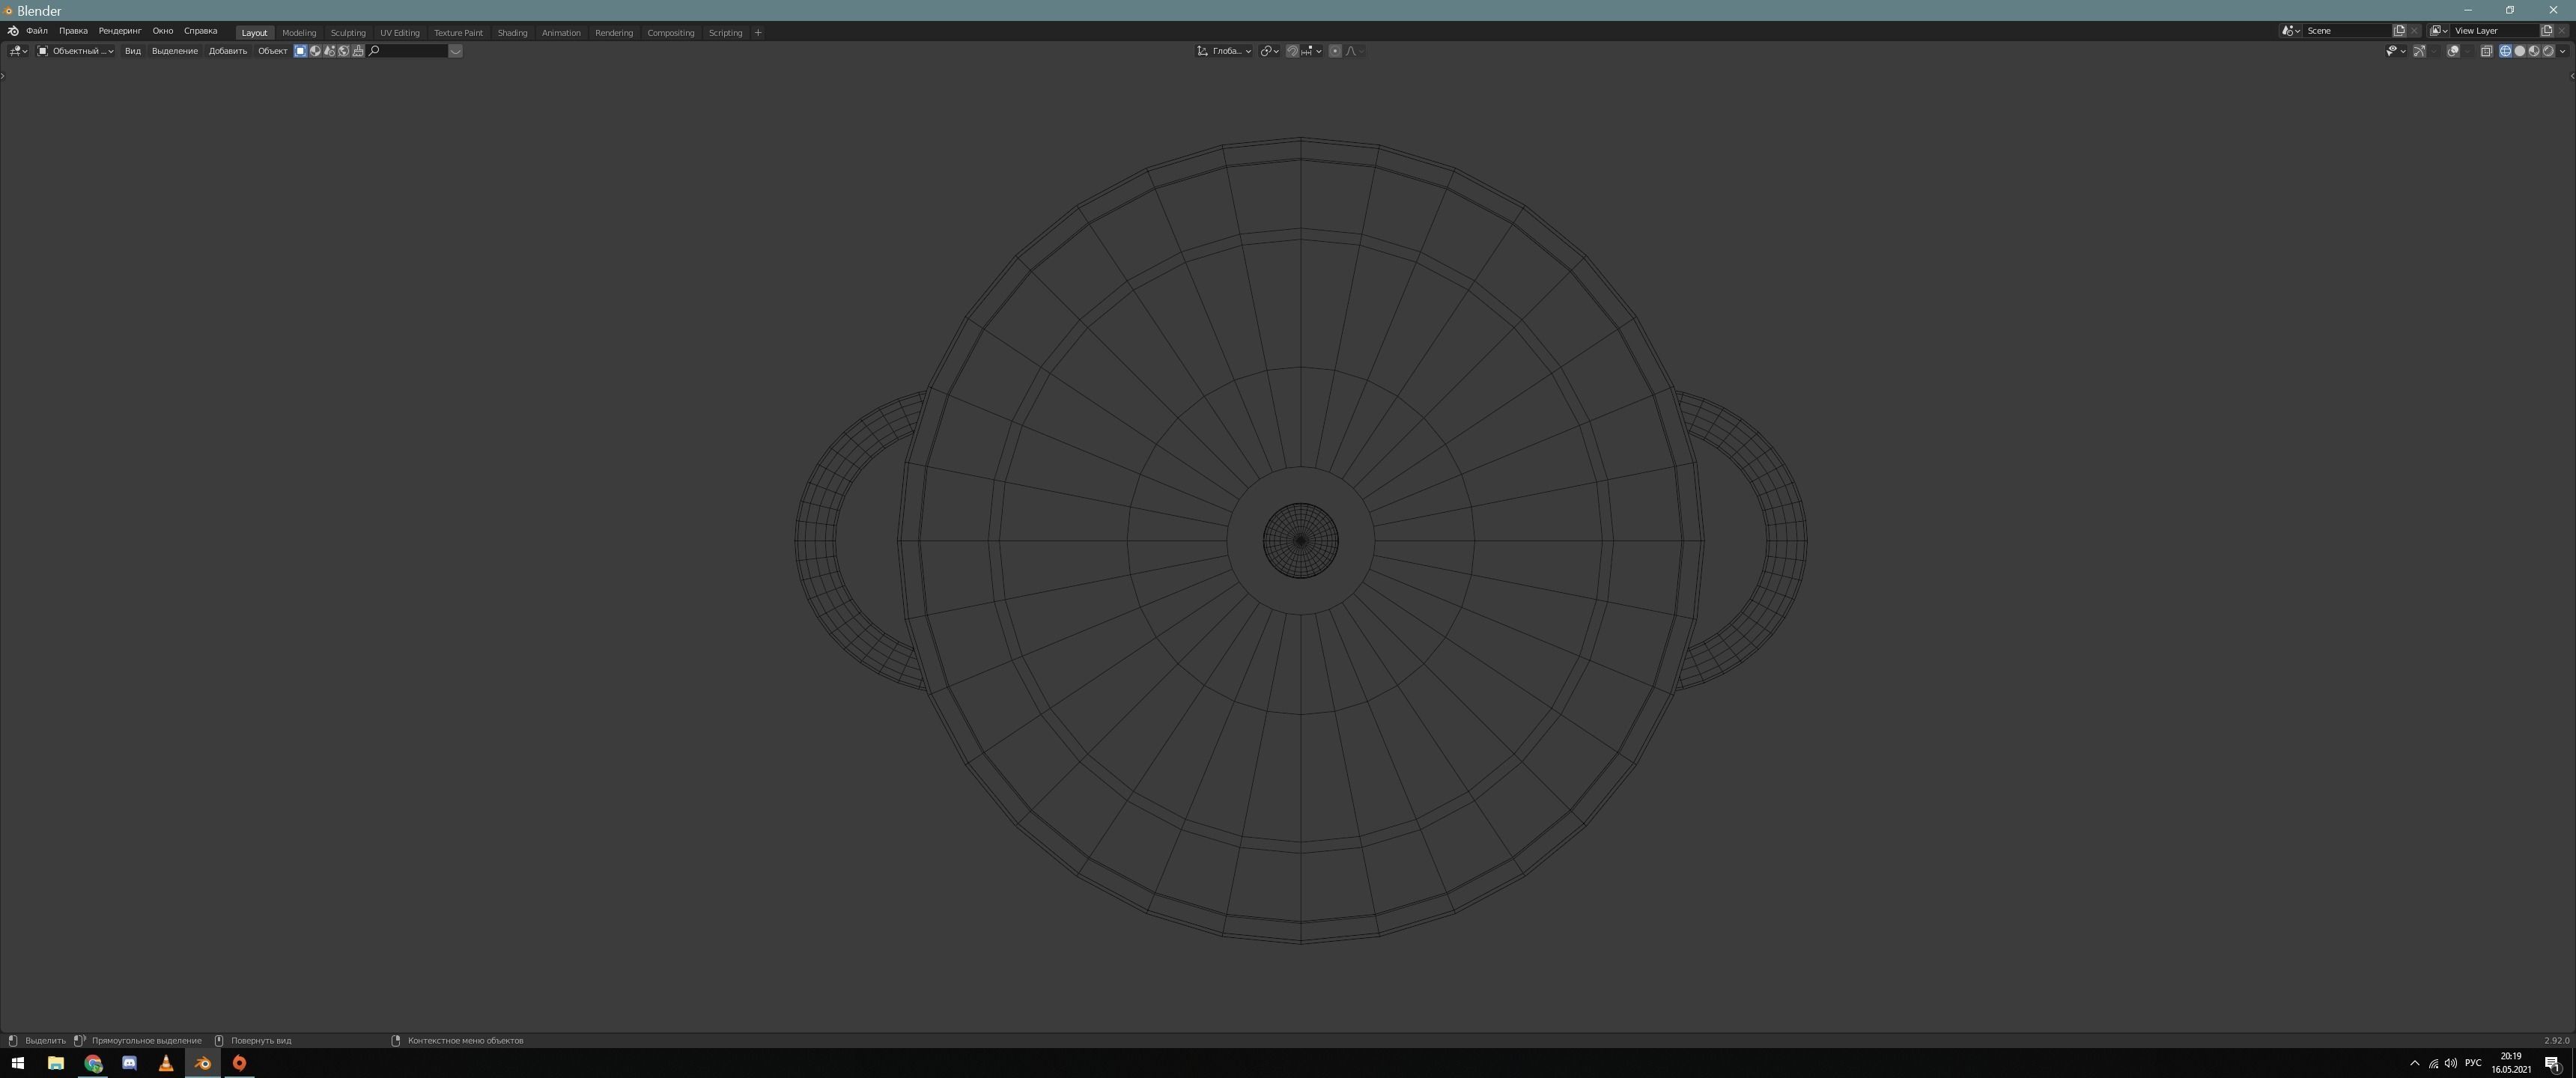Image resolution: width=2576 pixels, height=1078 pixels.
Task: Enable proportional editing toggle
Action: pyautogui.click(x=1335, y=51)
